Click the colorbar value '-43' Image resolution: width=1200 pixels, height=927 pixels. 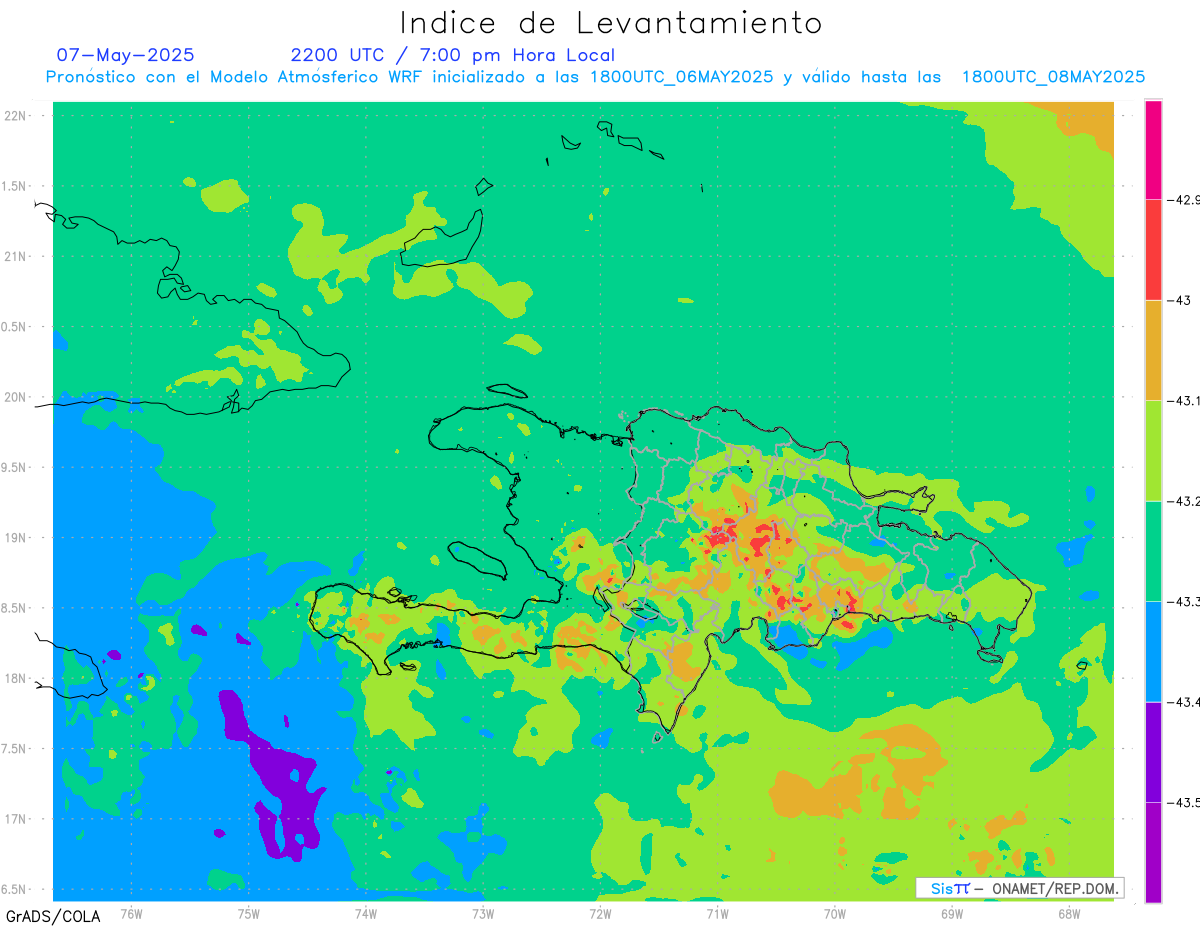(x=1181, y=300)
